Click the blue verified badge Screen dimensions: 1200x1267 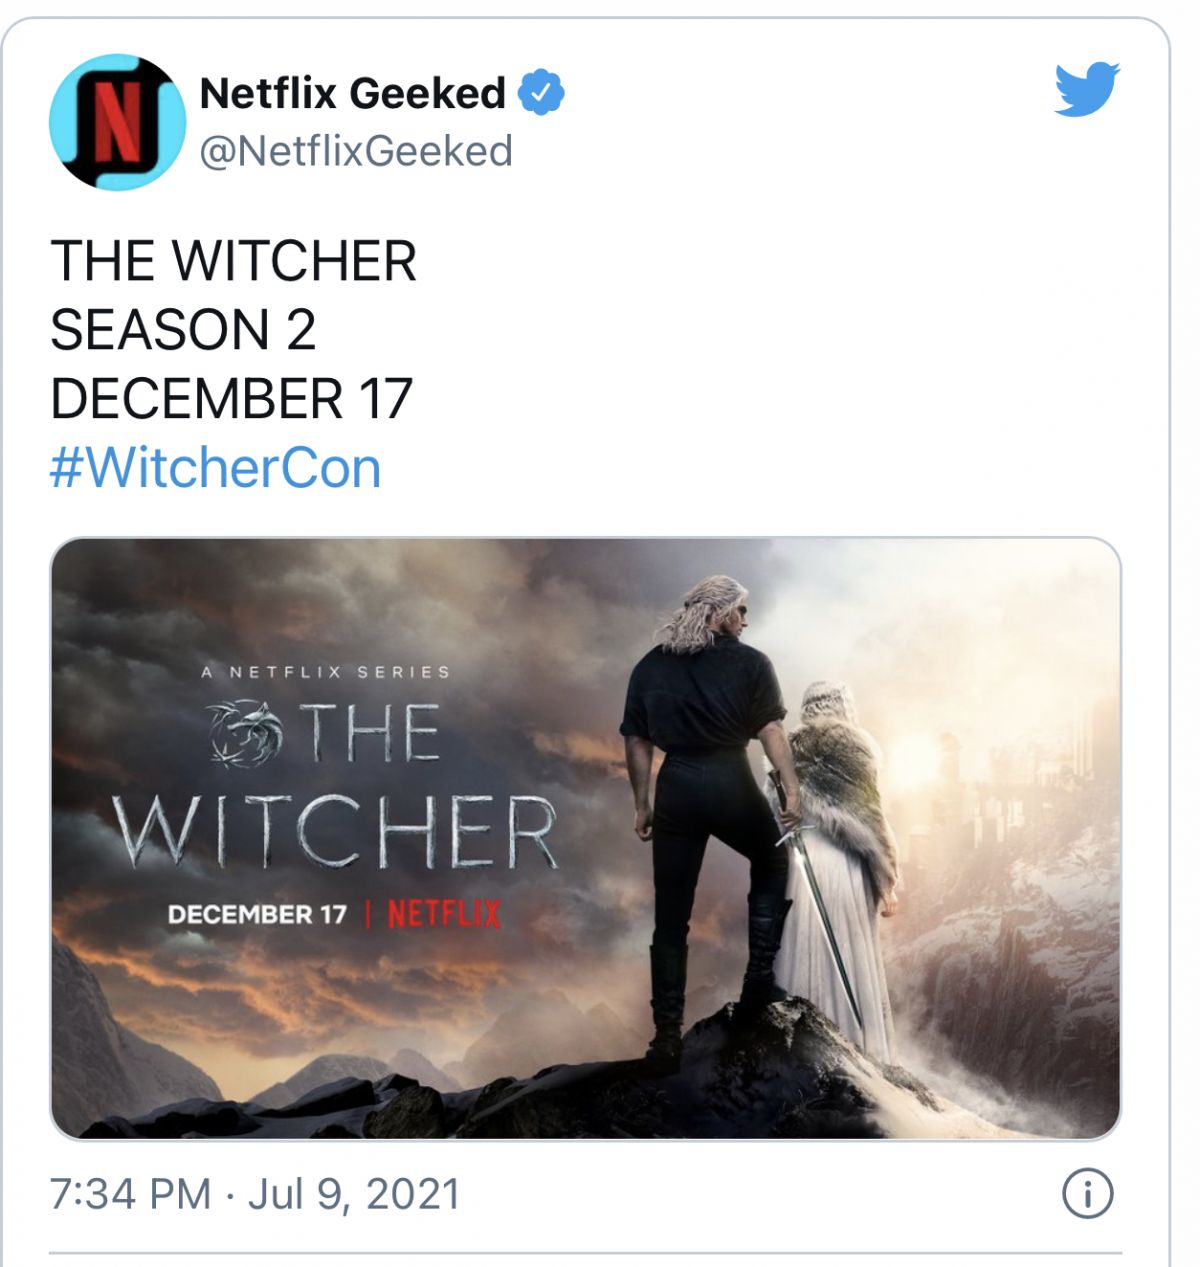(x=541, y=93)
